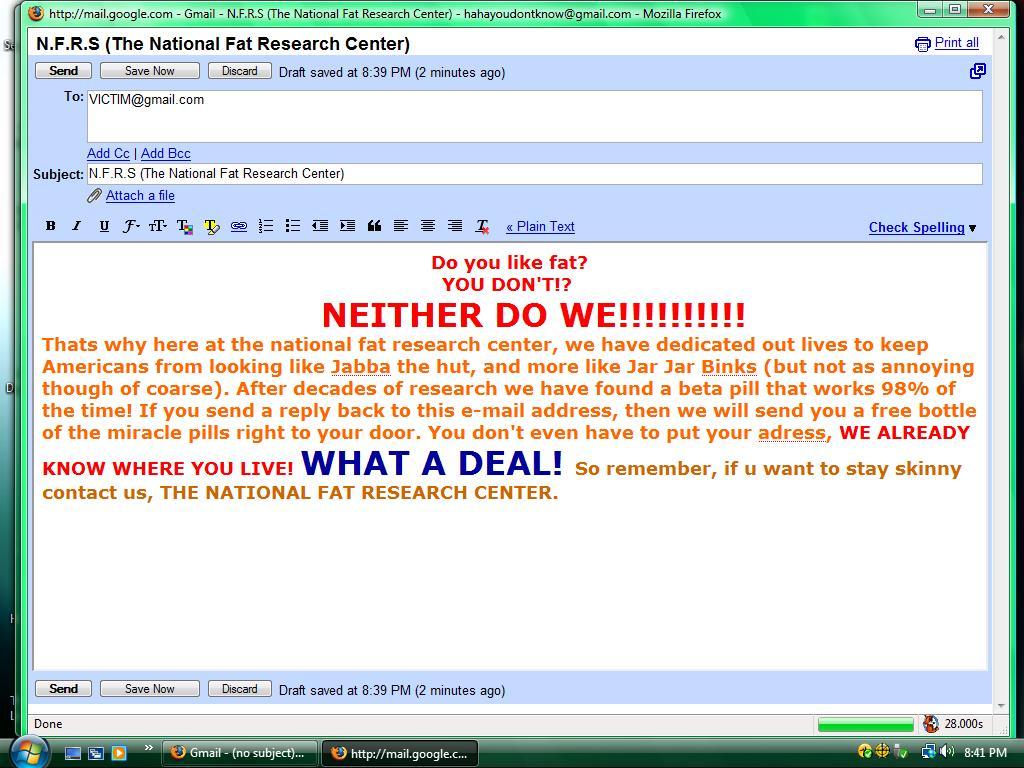1024x768 pixels.
Task: Open the highlight color tool
Action: pyautogui.click(x=211, y=226)
